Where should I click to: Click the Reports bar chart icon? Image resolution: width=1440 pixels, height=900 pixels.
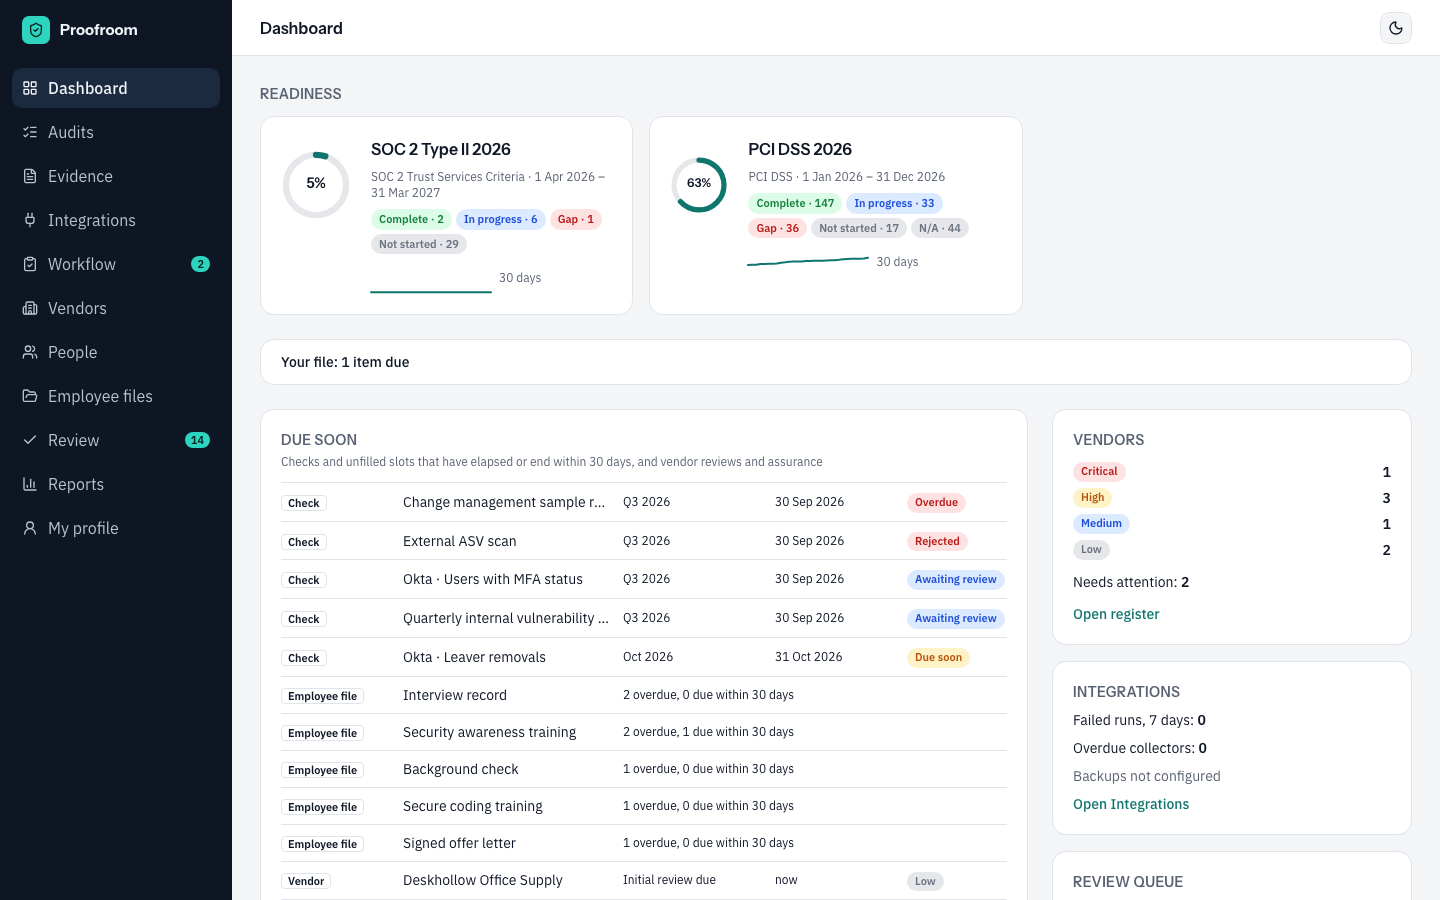30,484
